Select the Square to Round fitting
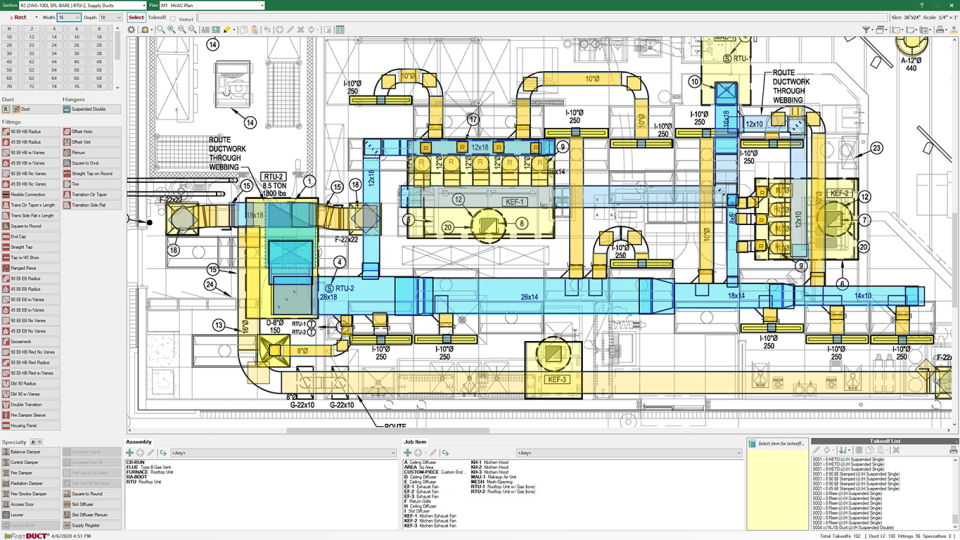This screenshot has height=540, width=960. tap(31, 226)
